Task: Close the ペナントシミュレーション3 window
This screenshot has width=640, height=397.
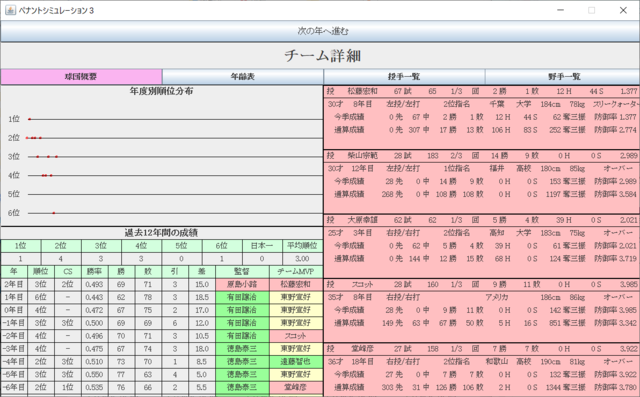Action: pyautogui.click(x=623, y=10)
